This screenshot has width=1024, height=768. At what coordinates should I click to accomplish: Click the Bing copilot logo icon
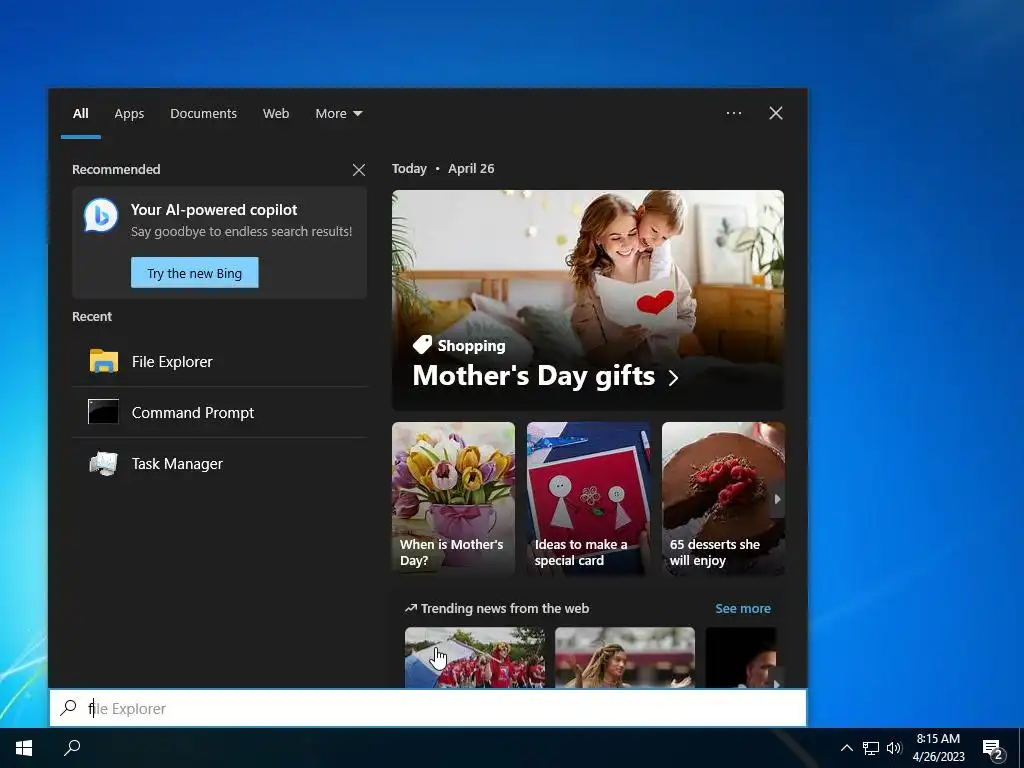(101, 216)
